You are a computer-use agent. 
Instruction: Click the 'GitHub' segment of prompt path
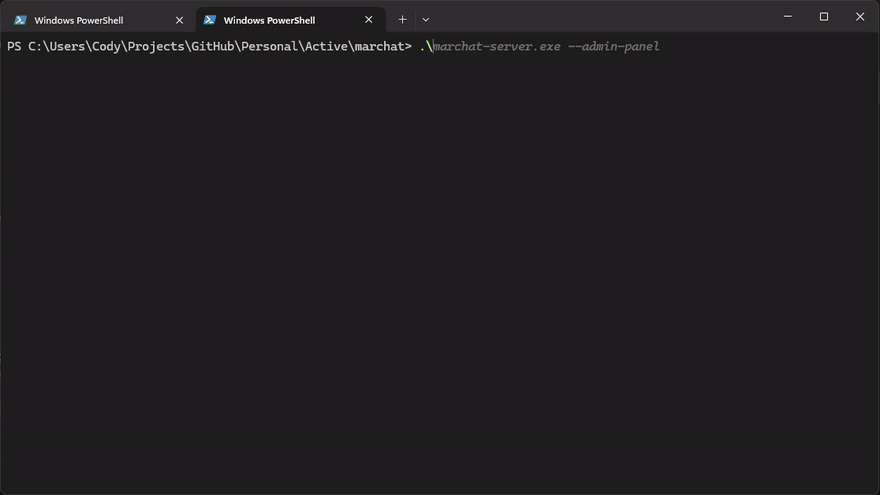[x=213, y=47]
